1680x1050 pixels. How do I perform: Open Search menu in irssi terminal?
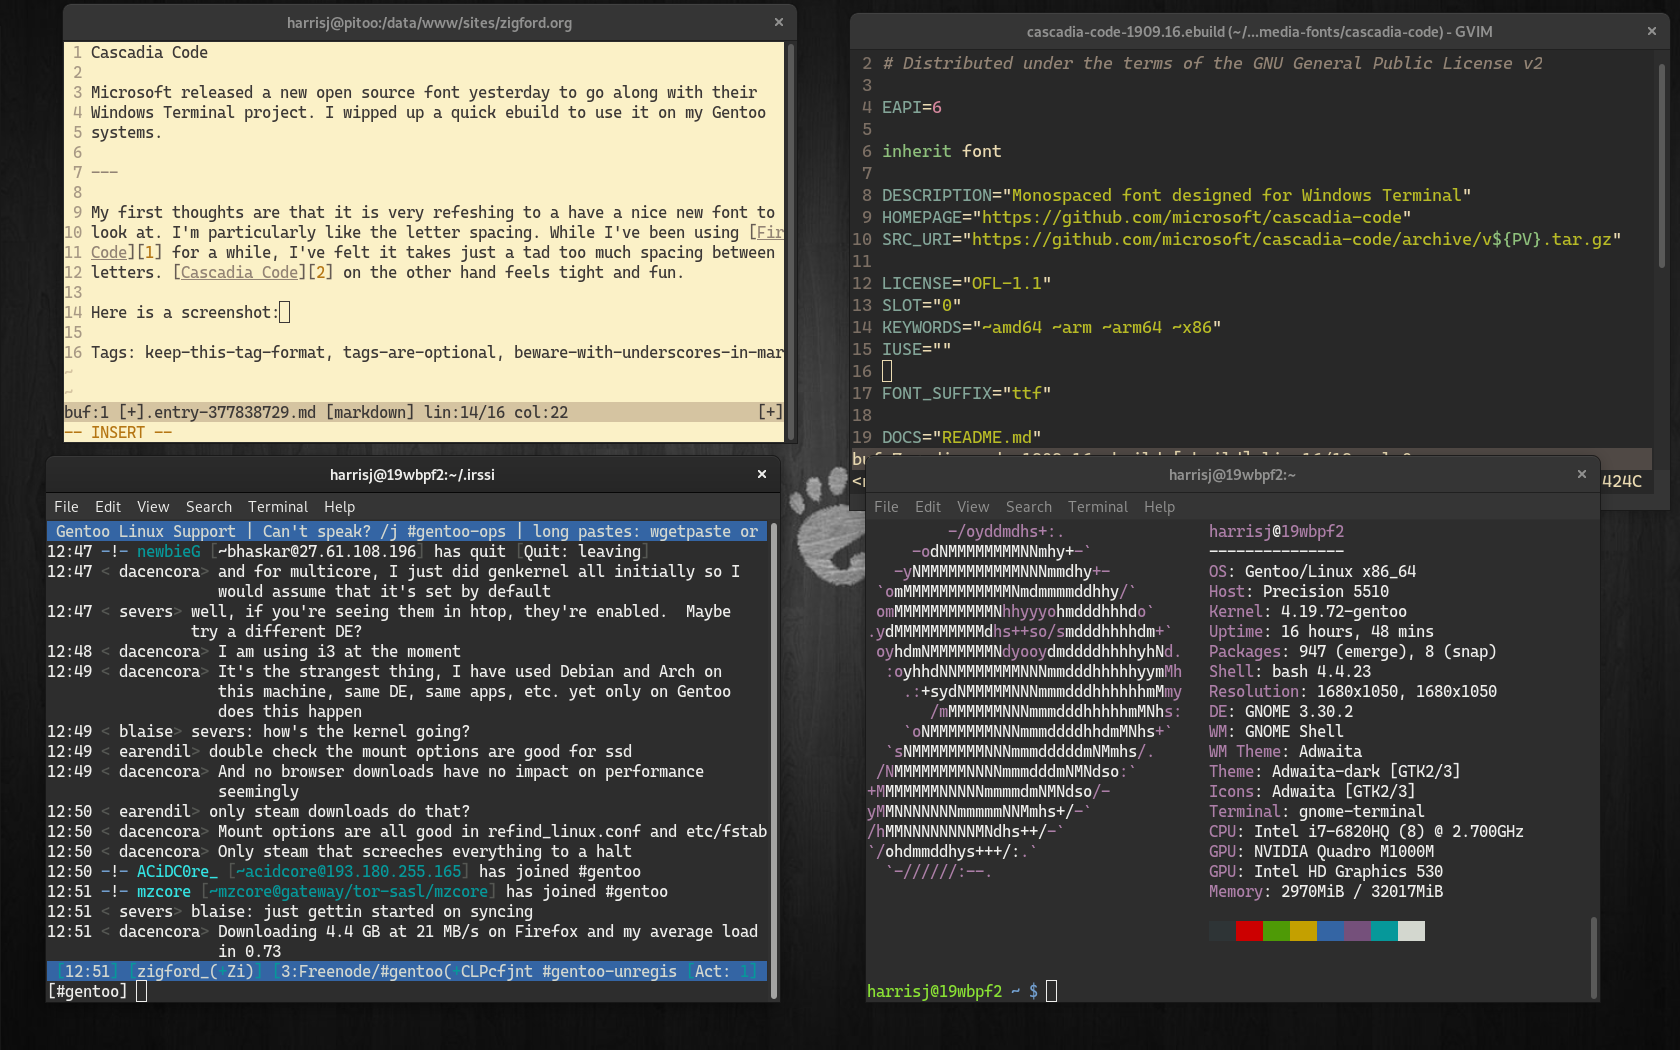pyautogui.click(x=208, y=507)
